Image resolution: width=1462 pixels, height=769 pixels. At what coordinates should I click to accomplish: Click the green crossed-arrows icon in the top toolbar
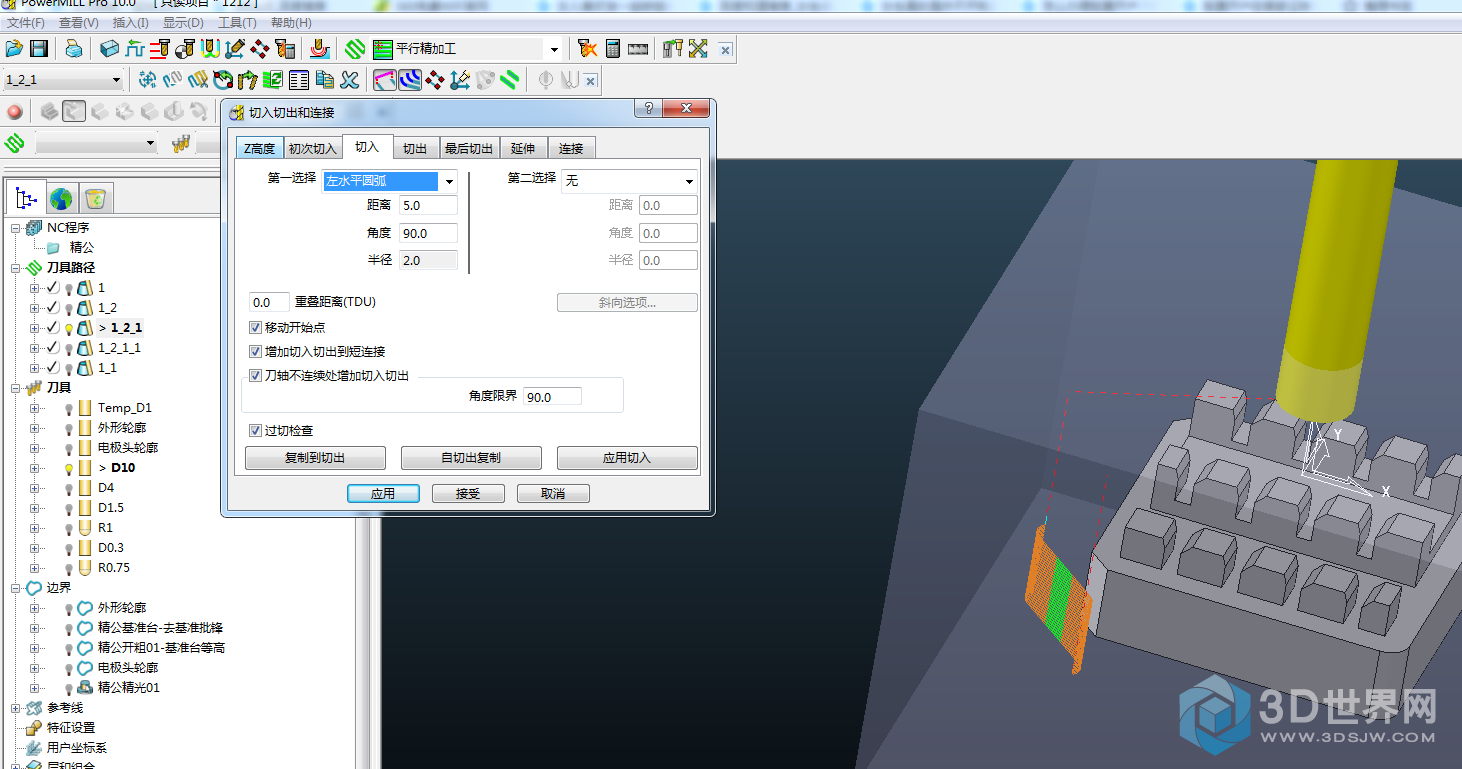tap(698, 48)
